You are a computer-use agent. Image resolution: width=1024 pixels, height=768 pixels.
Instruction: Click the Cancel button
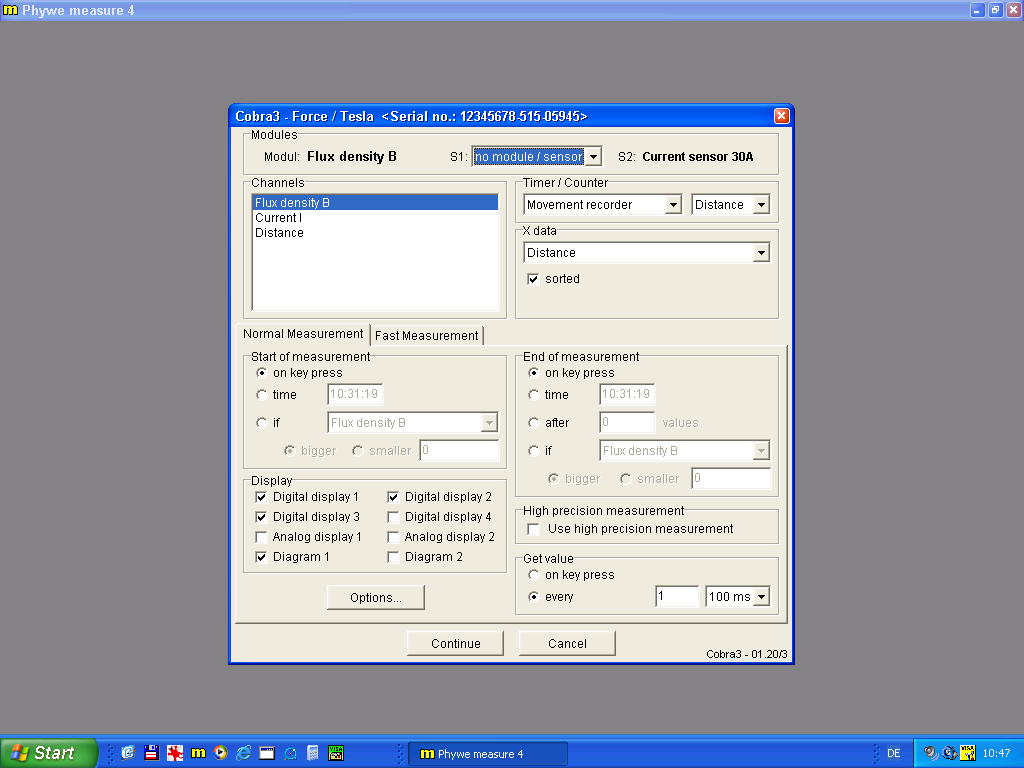[567, 643]
